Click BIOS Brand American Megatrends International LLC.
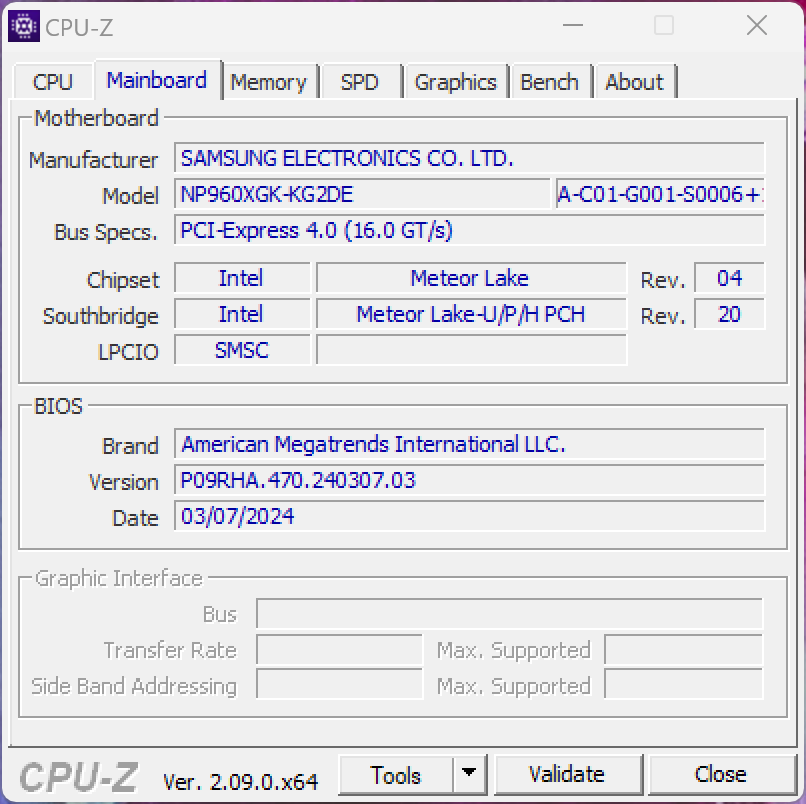The height and width of the screenshot is (804, 806). (469, 444)
